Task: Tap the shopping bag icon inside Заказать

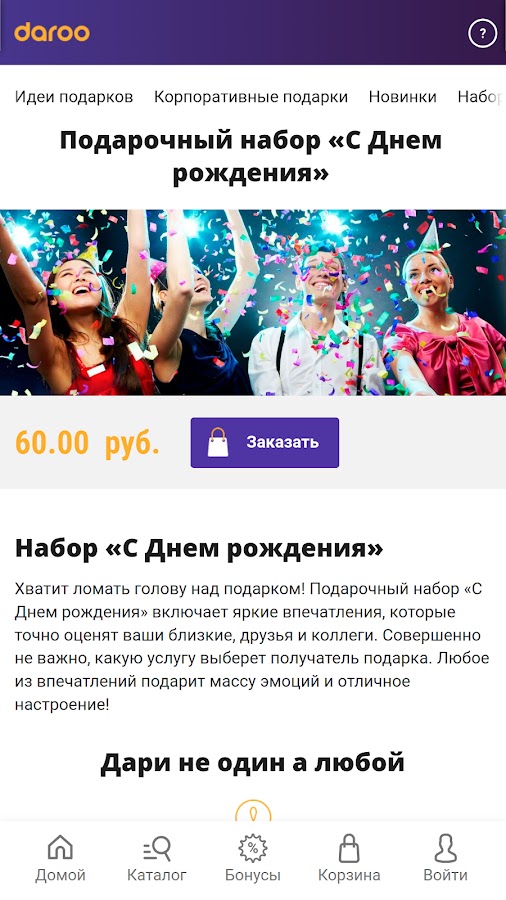Action: tap(217, 442)
